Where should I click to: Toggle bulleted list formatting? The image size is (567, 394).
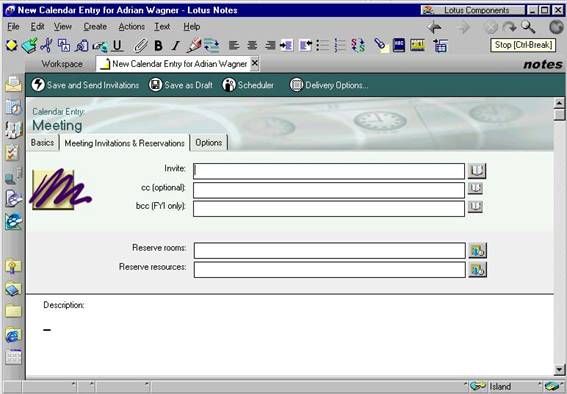pos(323,46)
